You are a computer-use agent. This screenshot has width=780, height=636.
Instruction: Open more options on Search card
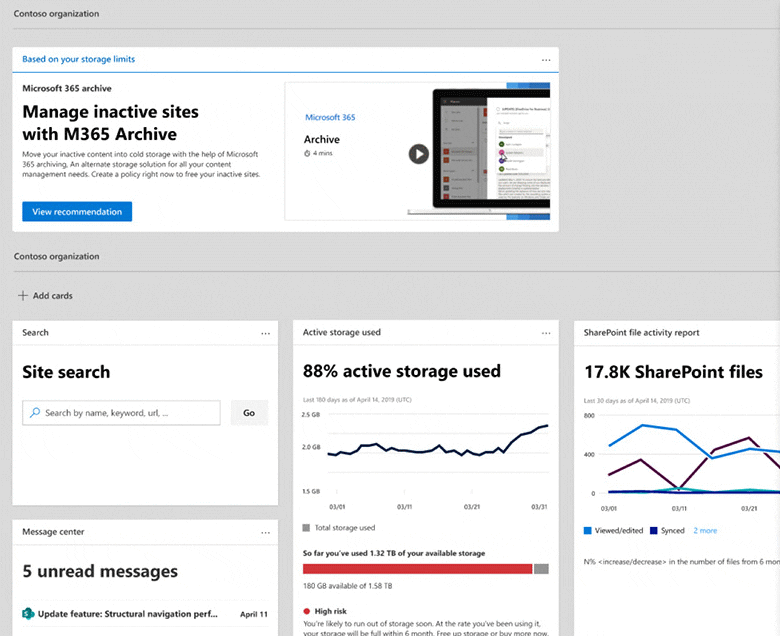(x=266, y=334)
